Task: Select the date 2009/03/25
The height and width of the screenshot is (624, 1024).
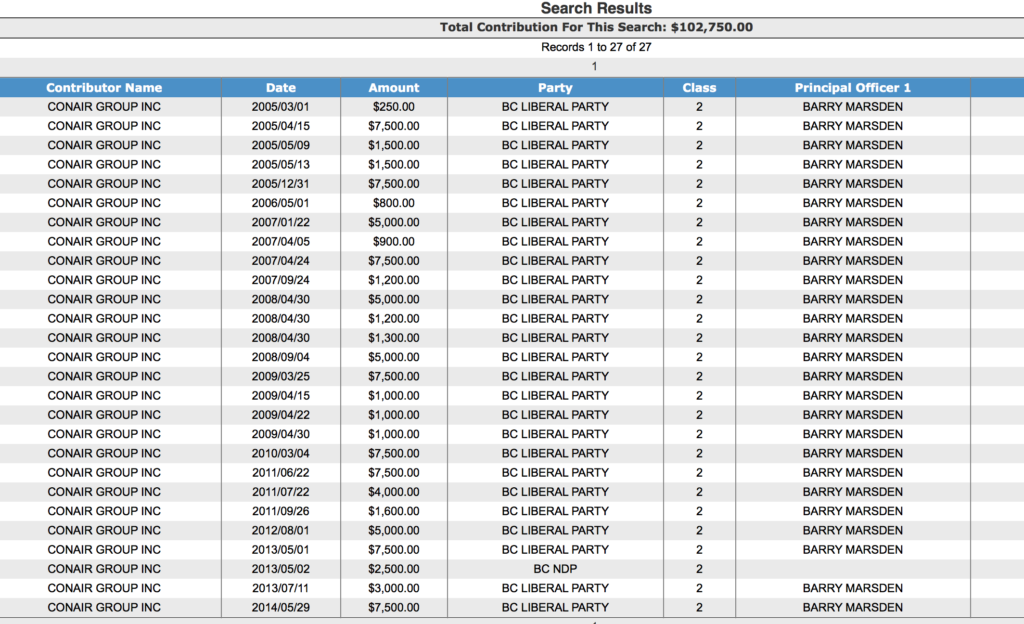Action: coord(281,377)
